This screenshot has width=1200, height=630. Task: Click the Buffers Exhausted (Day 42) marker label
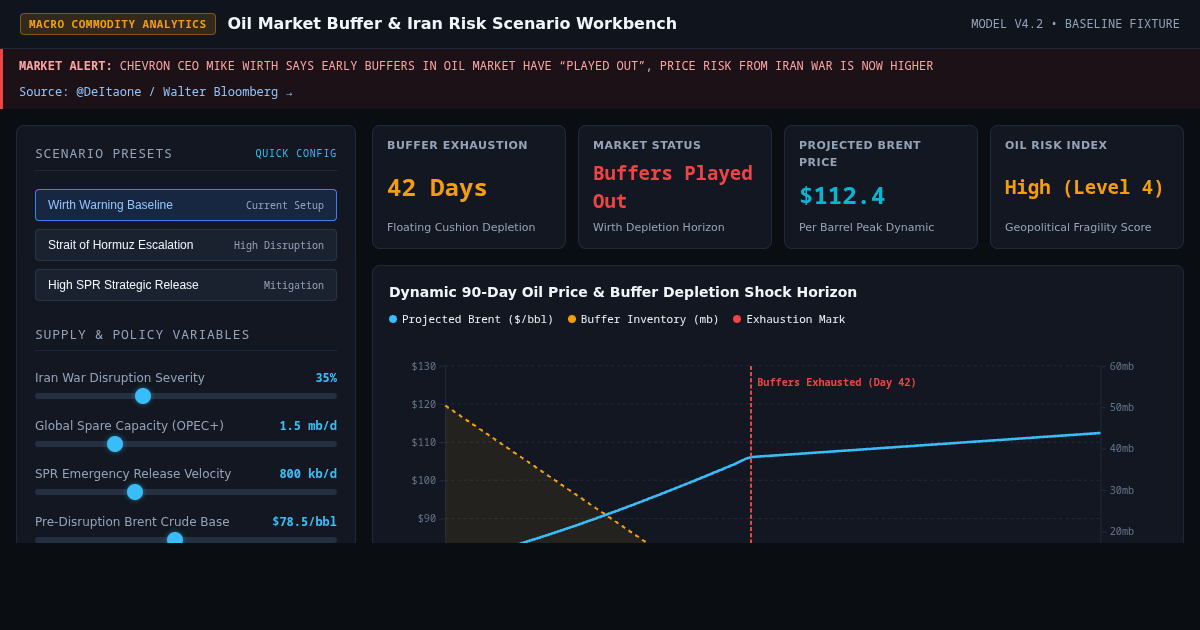tap(836, 383)
